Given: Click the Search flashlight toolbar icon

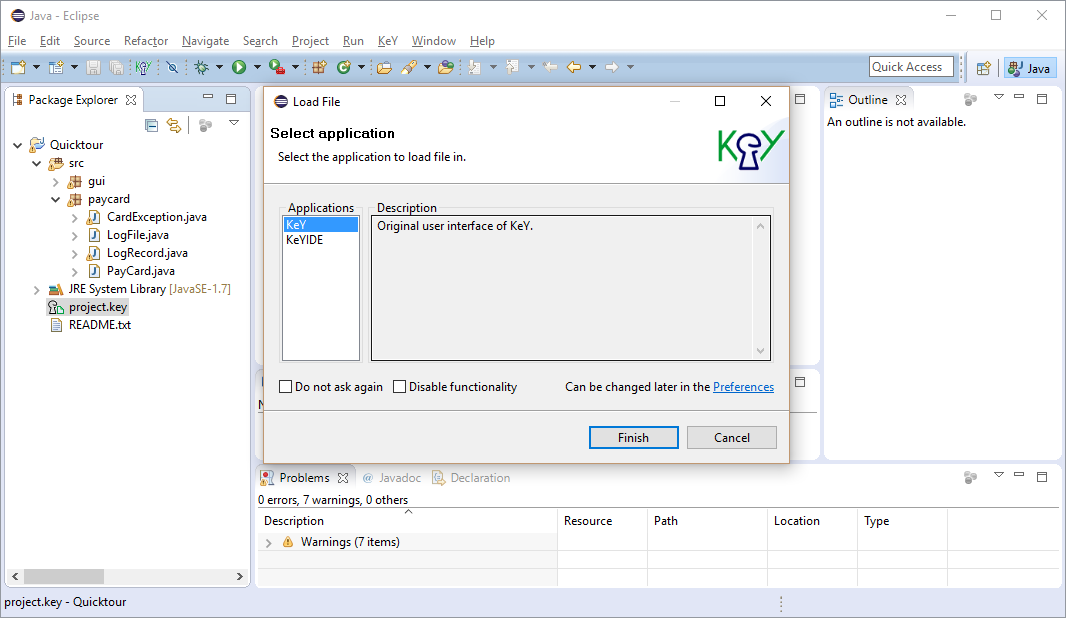Looking at the screenshot, I should 409,67.
